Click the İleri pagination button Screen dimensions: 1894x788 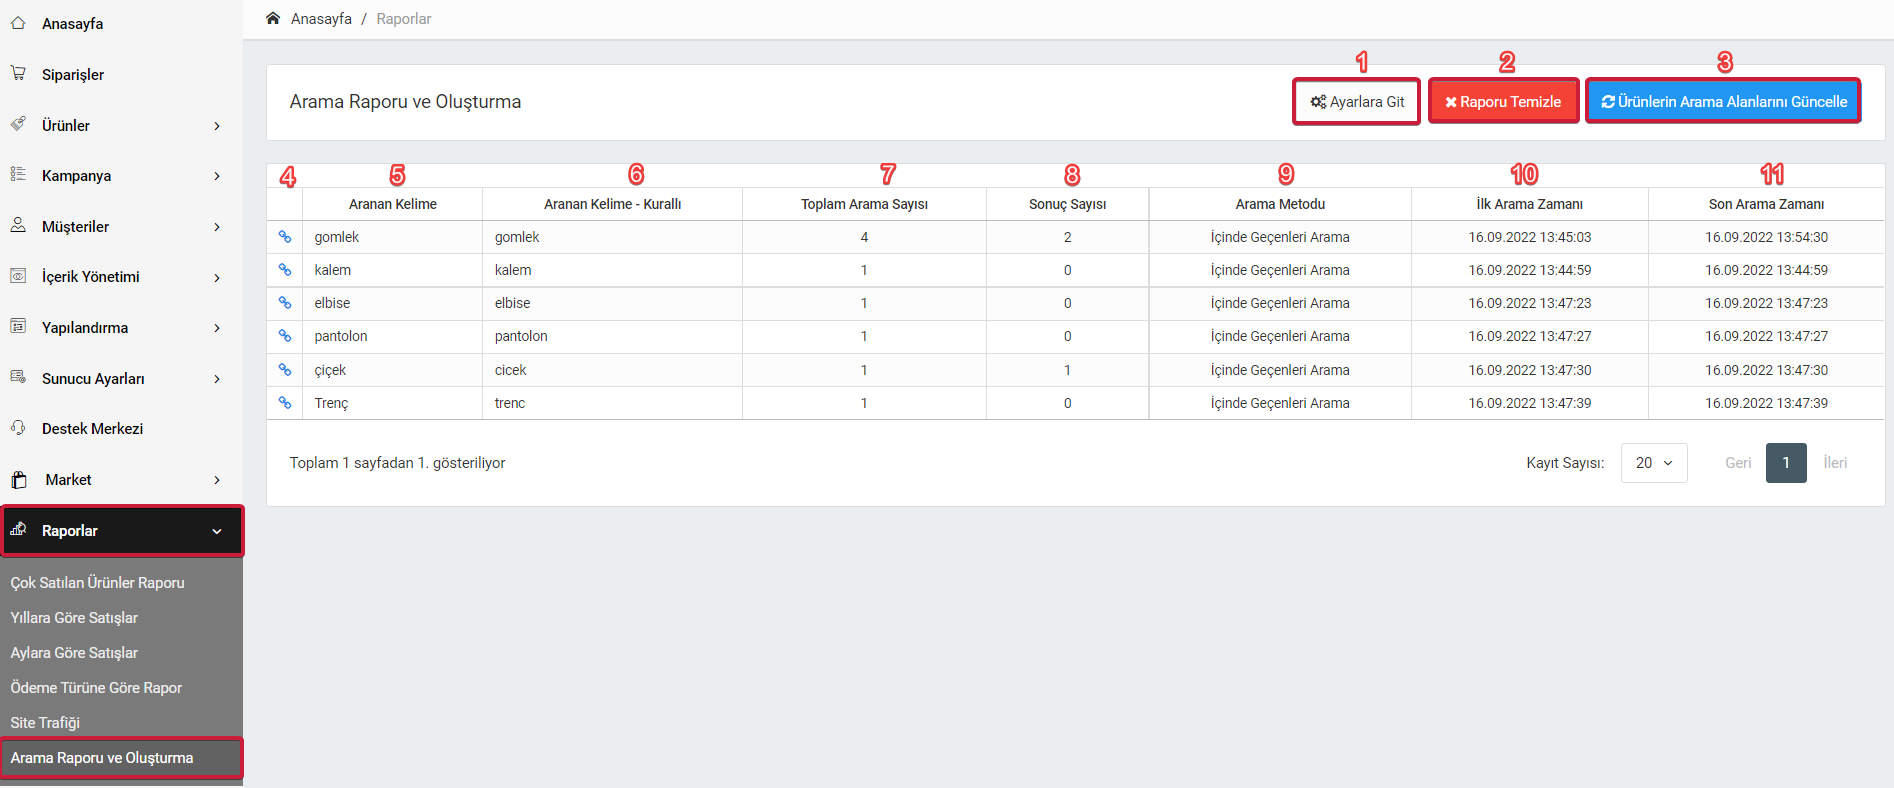[x=1835, y=463]
